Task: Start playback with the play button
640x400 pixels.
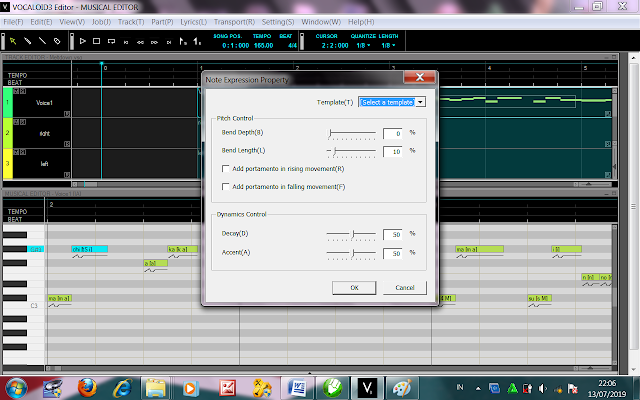Action: (x=82, y=41)
